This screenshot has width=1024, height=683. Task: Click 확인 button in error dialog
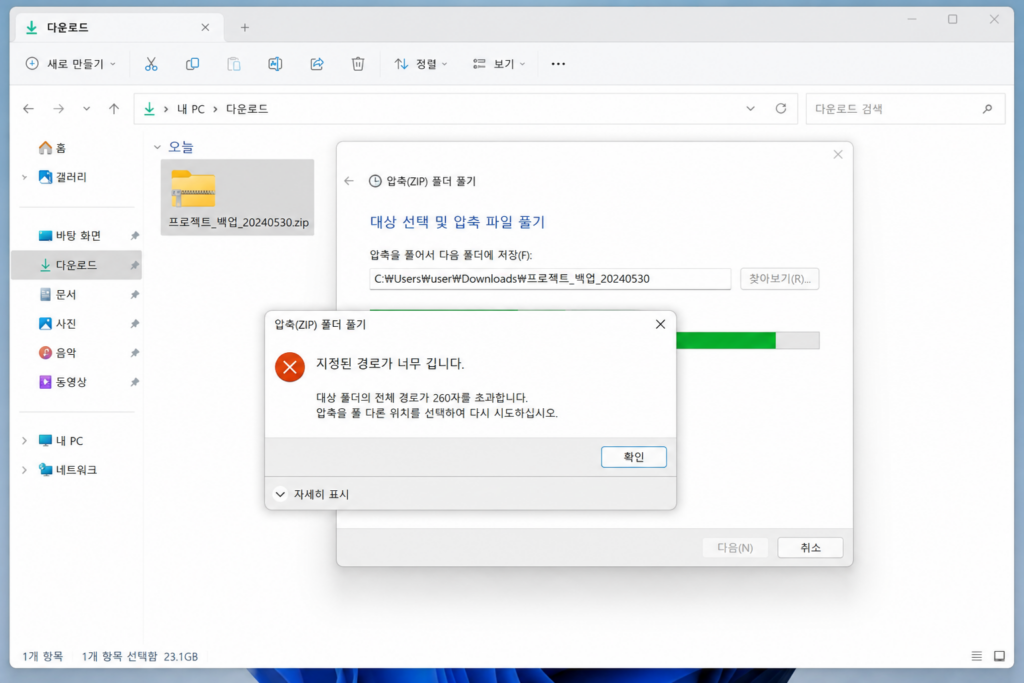click(x=633, y=456)
